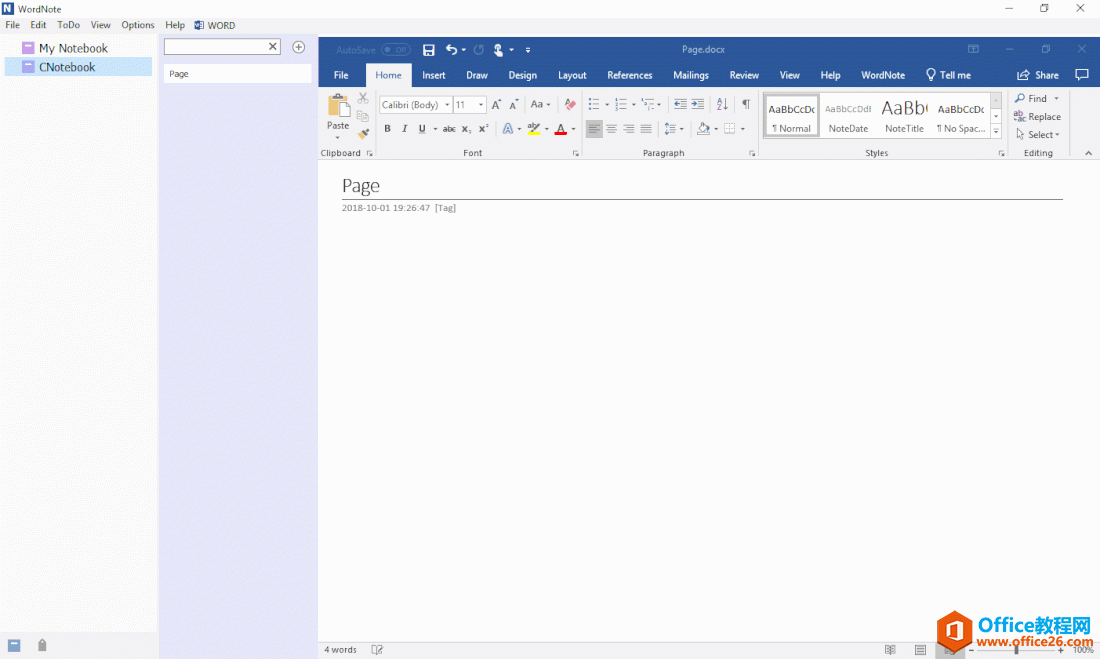
Task: Click the Replace button in Editing group
Action: [x=1038, y=116]
